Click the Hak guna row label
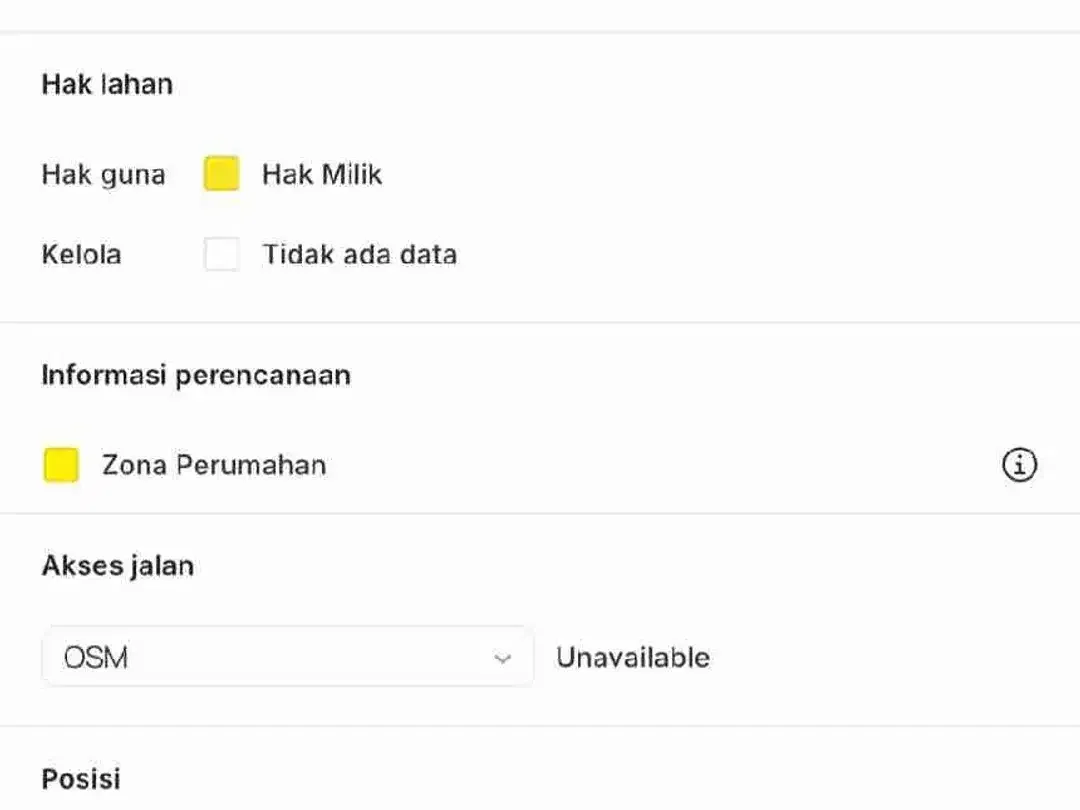 pyautogui.click(x=104, y=175)
